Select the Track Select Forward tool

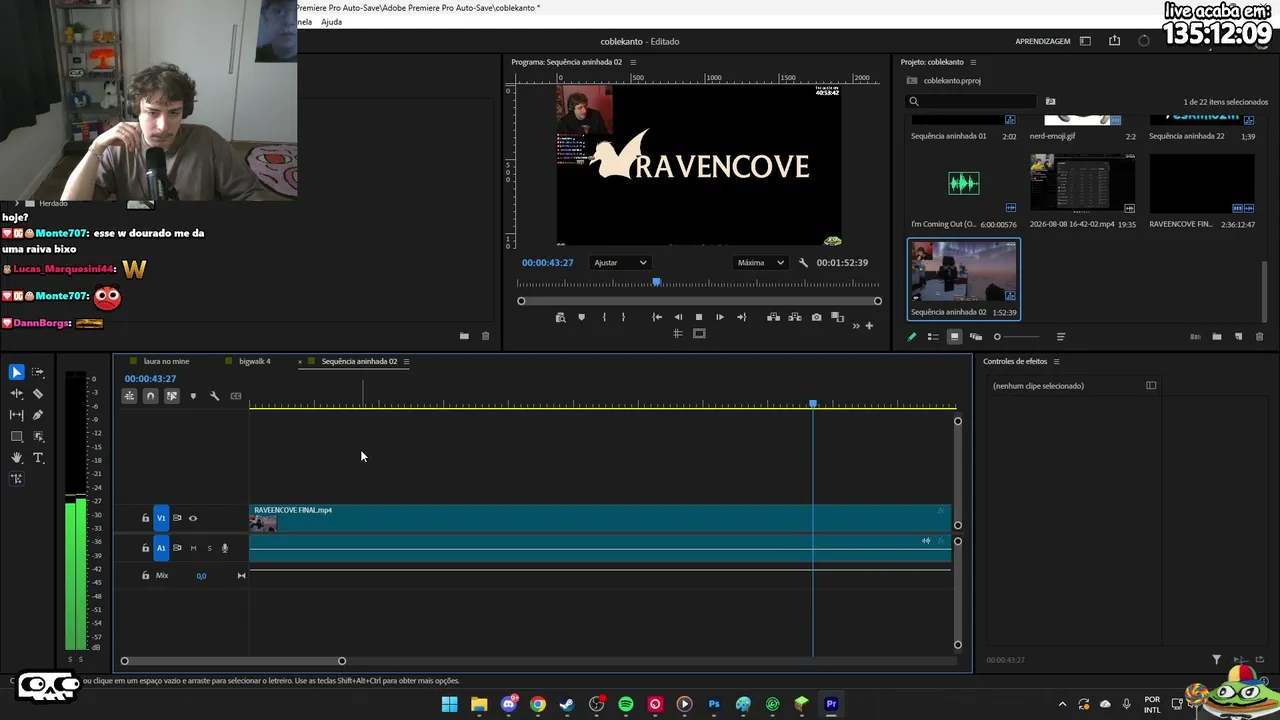tap(38, 372)
